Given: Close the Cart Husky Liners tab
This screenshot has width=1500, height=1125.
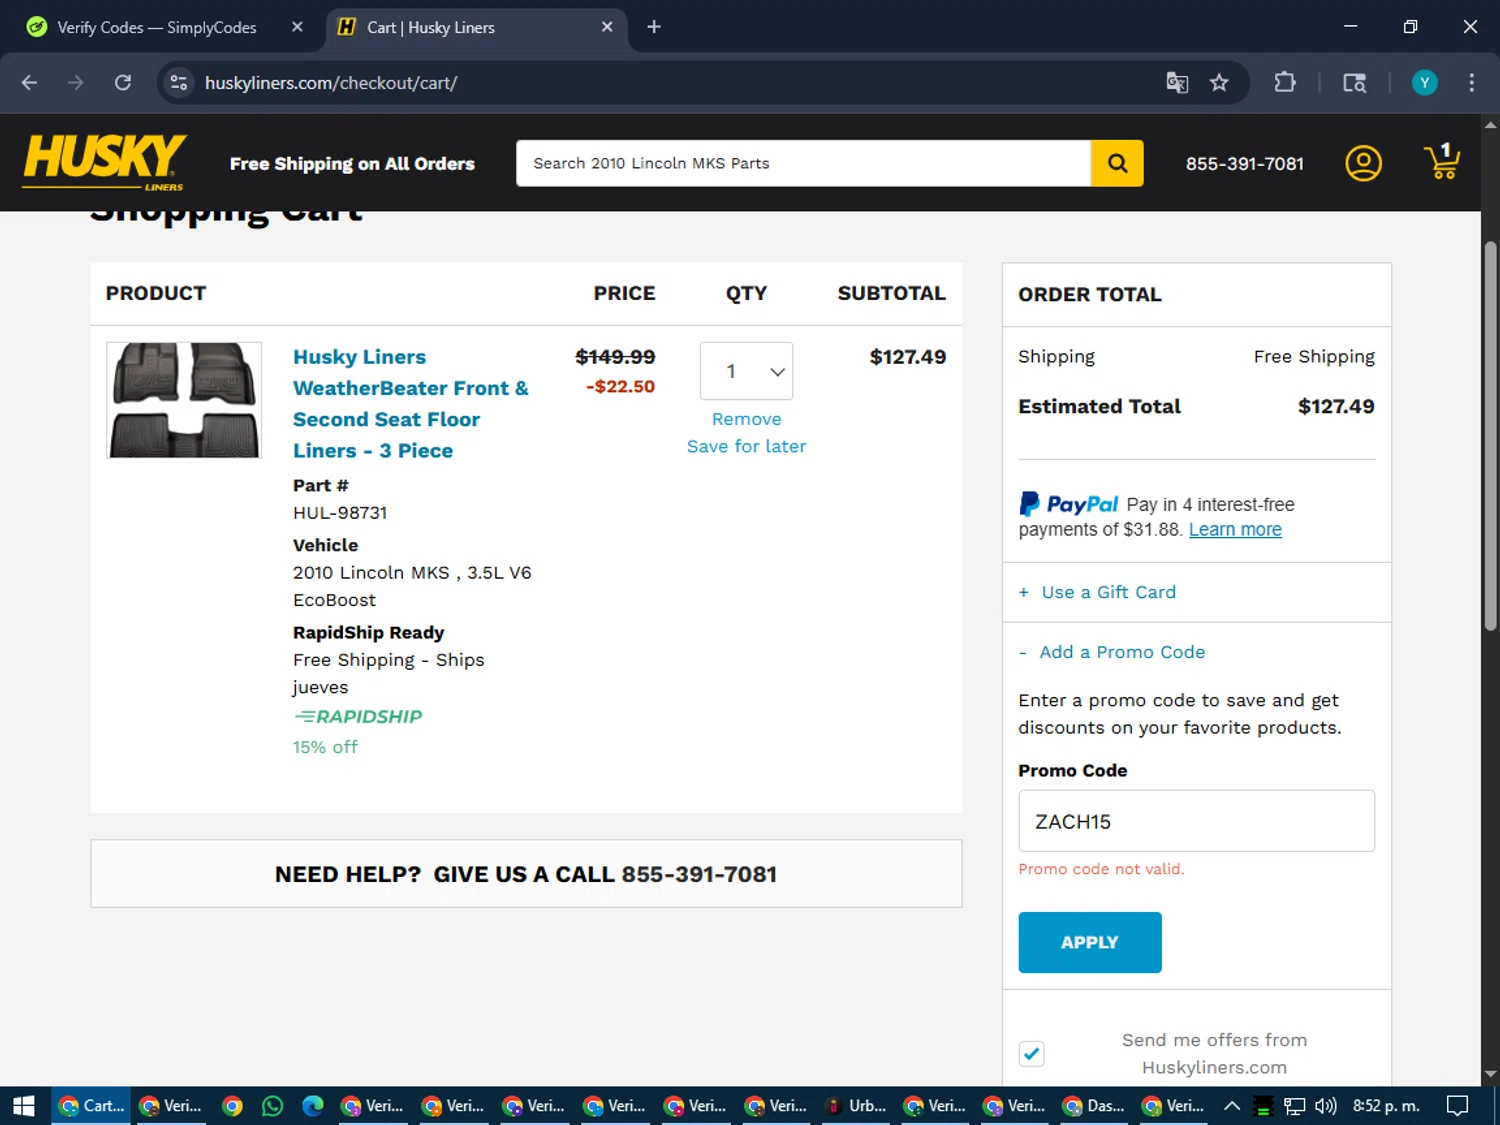Looking at the screenshot, I should coord(607,27).
